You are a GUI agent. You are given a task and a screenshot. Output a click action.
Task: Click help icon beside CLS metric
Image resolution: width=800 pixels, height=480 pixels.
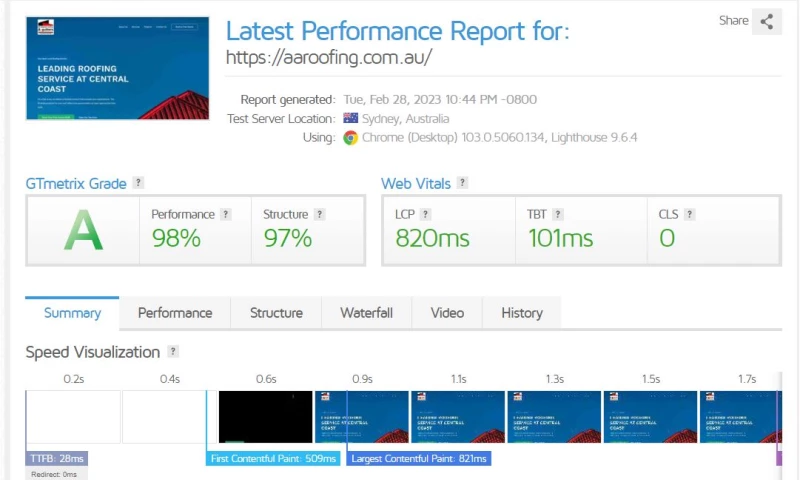point(689,214)
